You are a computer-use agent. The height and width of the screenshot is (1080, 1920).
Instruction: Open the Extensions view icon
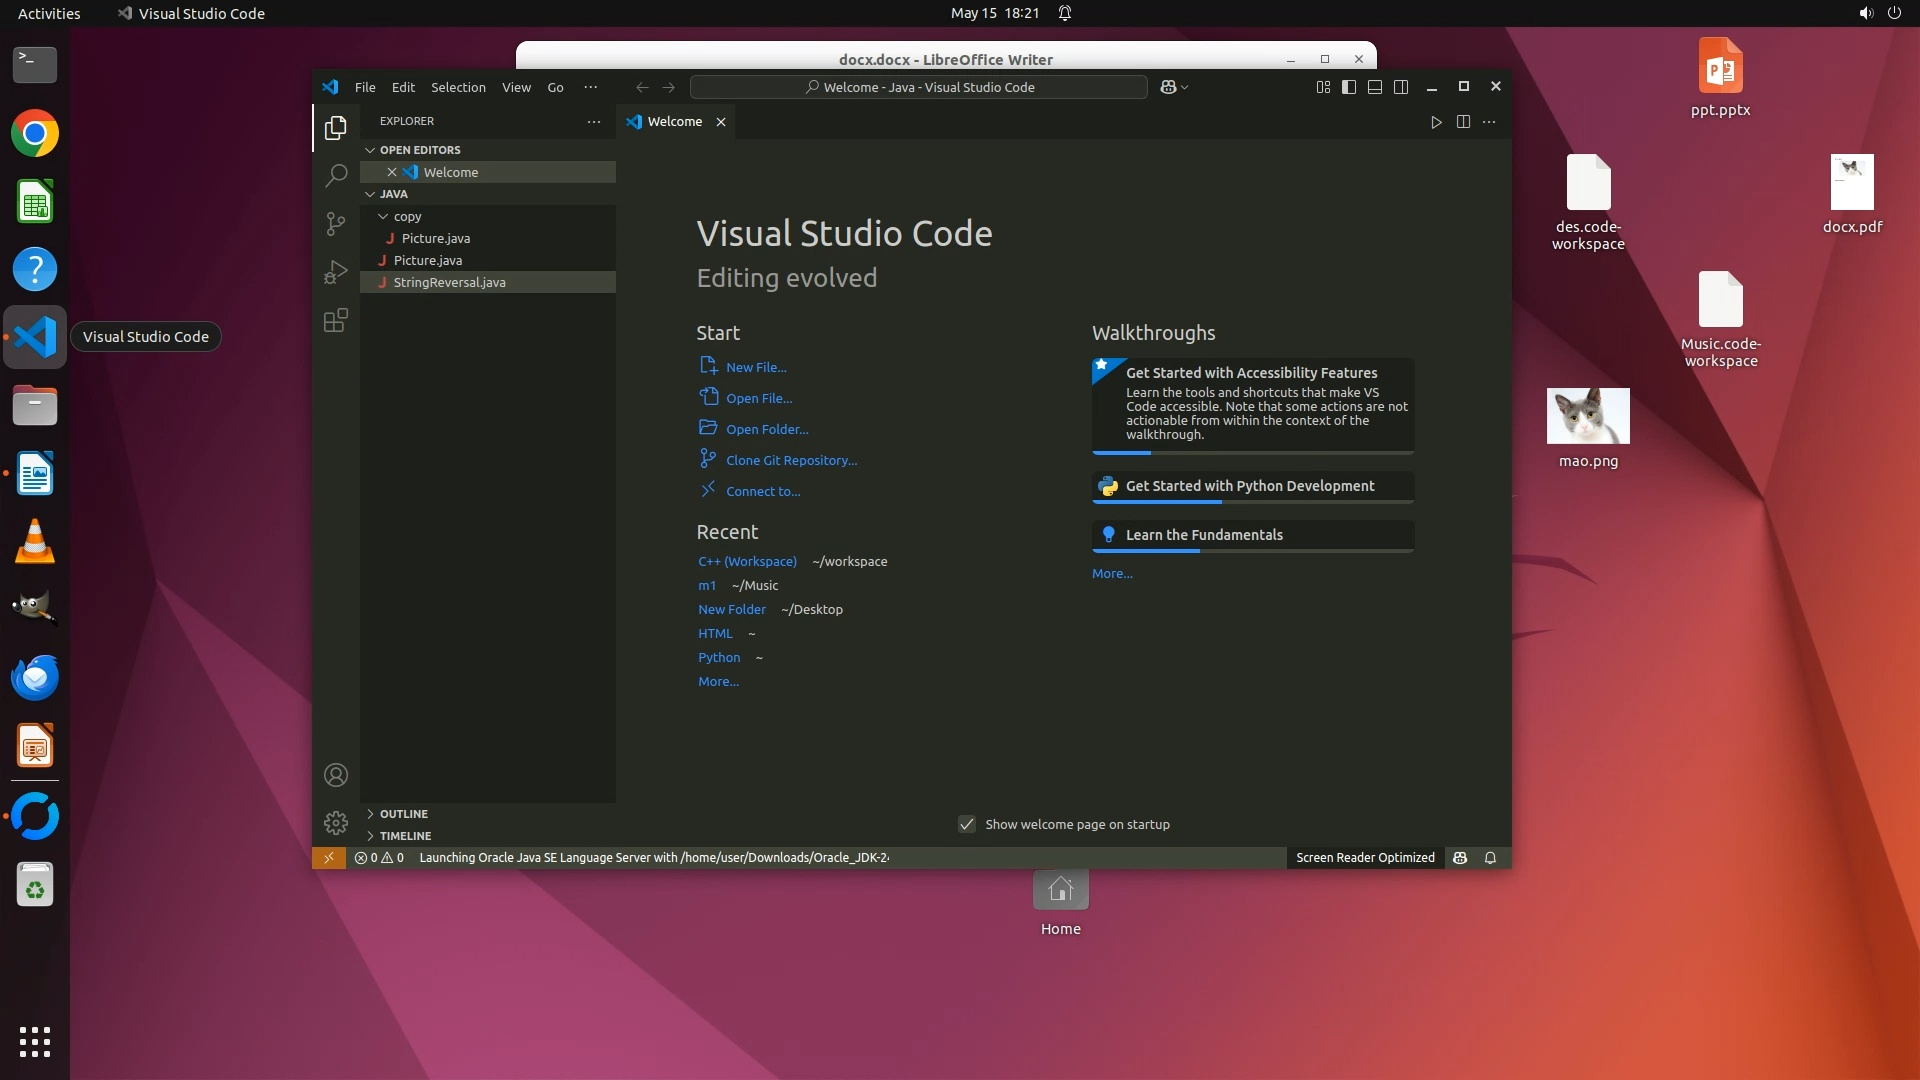pyautogui.click(x=336, y=321)
